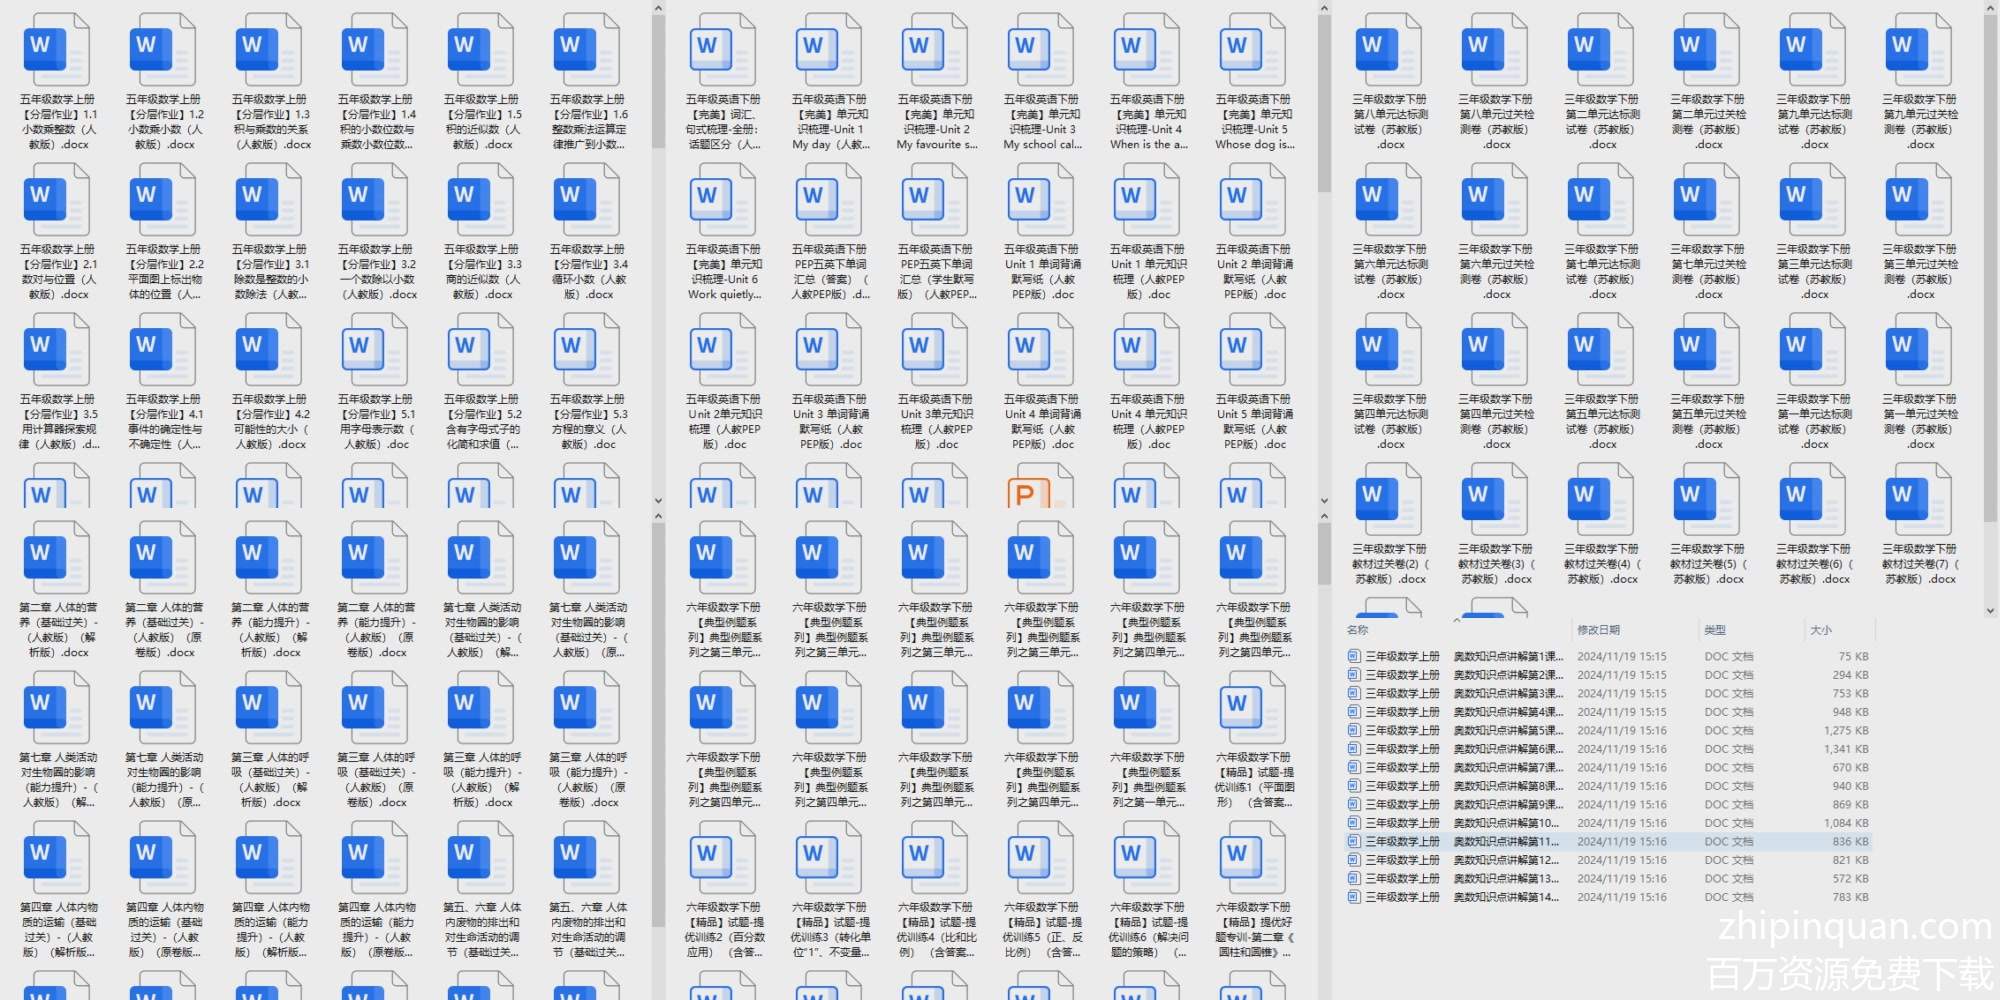Click the PEP五英下单词汇总（答案）file icon

coord(829,199)
